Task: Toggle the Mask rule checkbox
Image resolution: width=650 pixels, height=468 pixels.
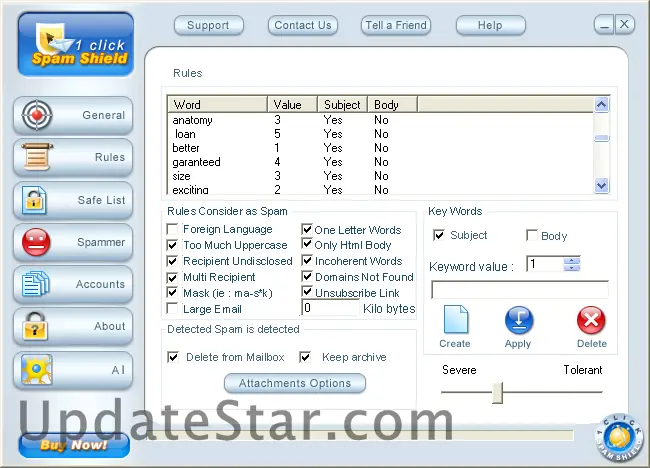Action: pos(172,293)
